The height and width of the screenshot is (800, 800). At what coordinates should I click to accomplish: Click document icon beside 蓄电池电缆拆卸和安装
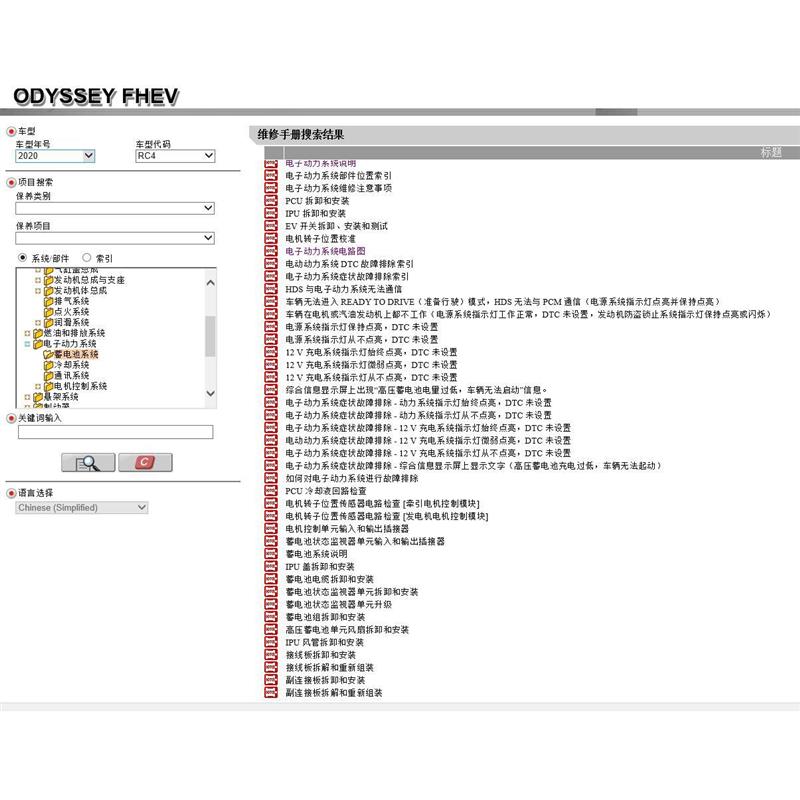click(x=271, y=579)
